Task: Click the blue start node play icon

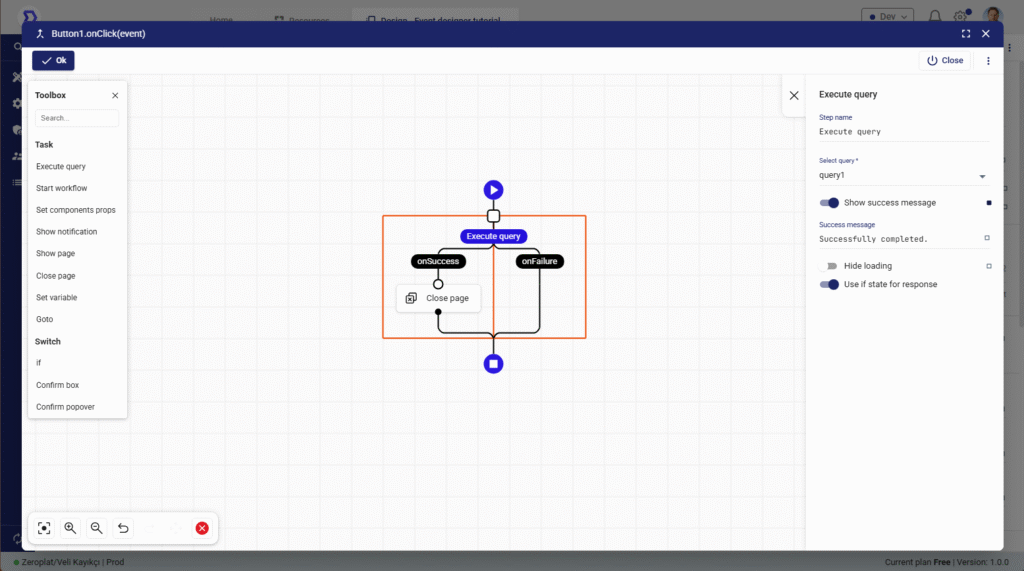Action: [x=493, y=190]
